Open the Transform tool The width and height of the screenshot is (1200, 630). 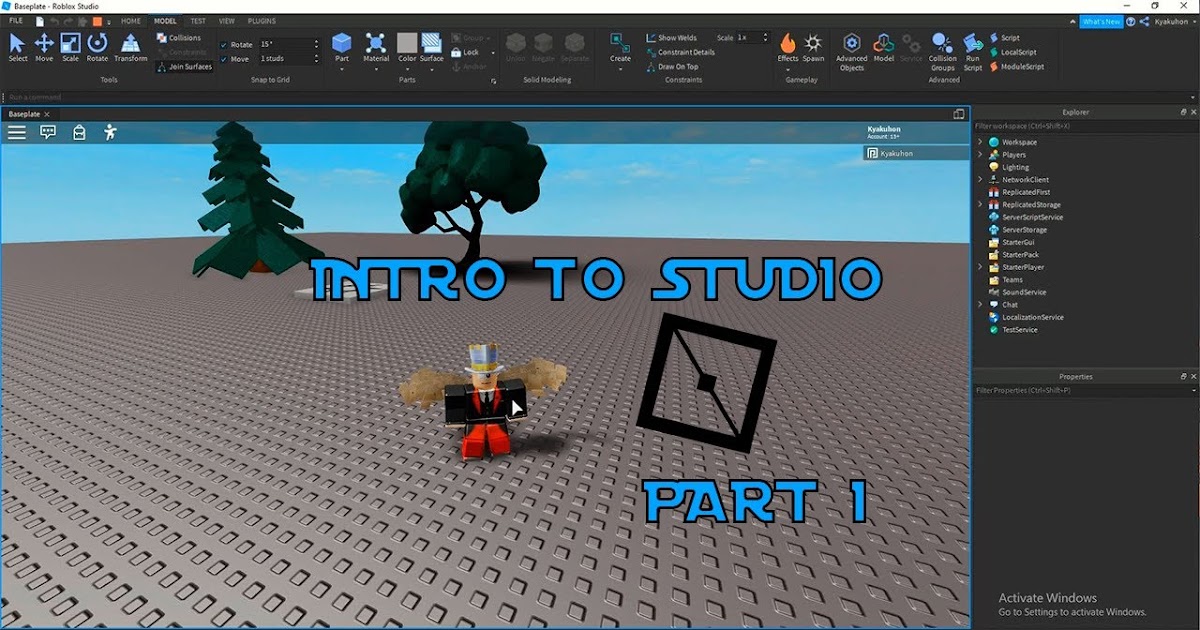131,47
